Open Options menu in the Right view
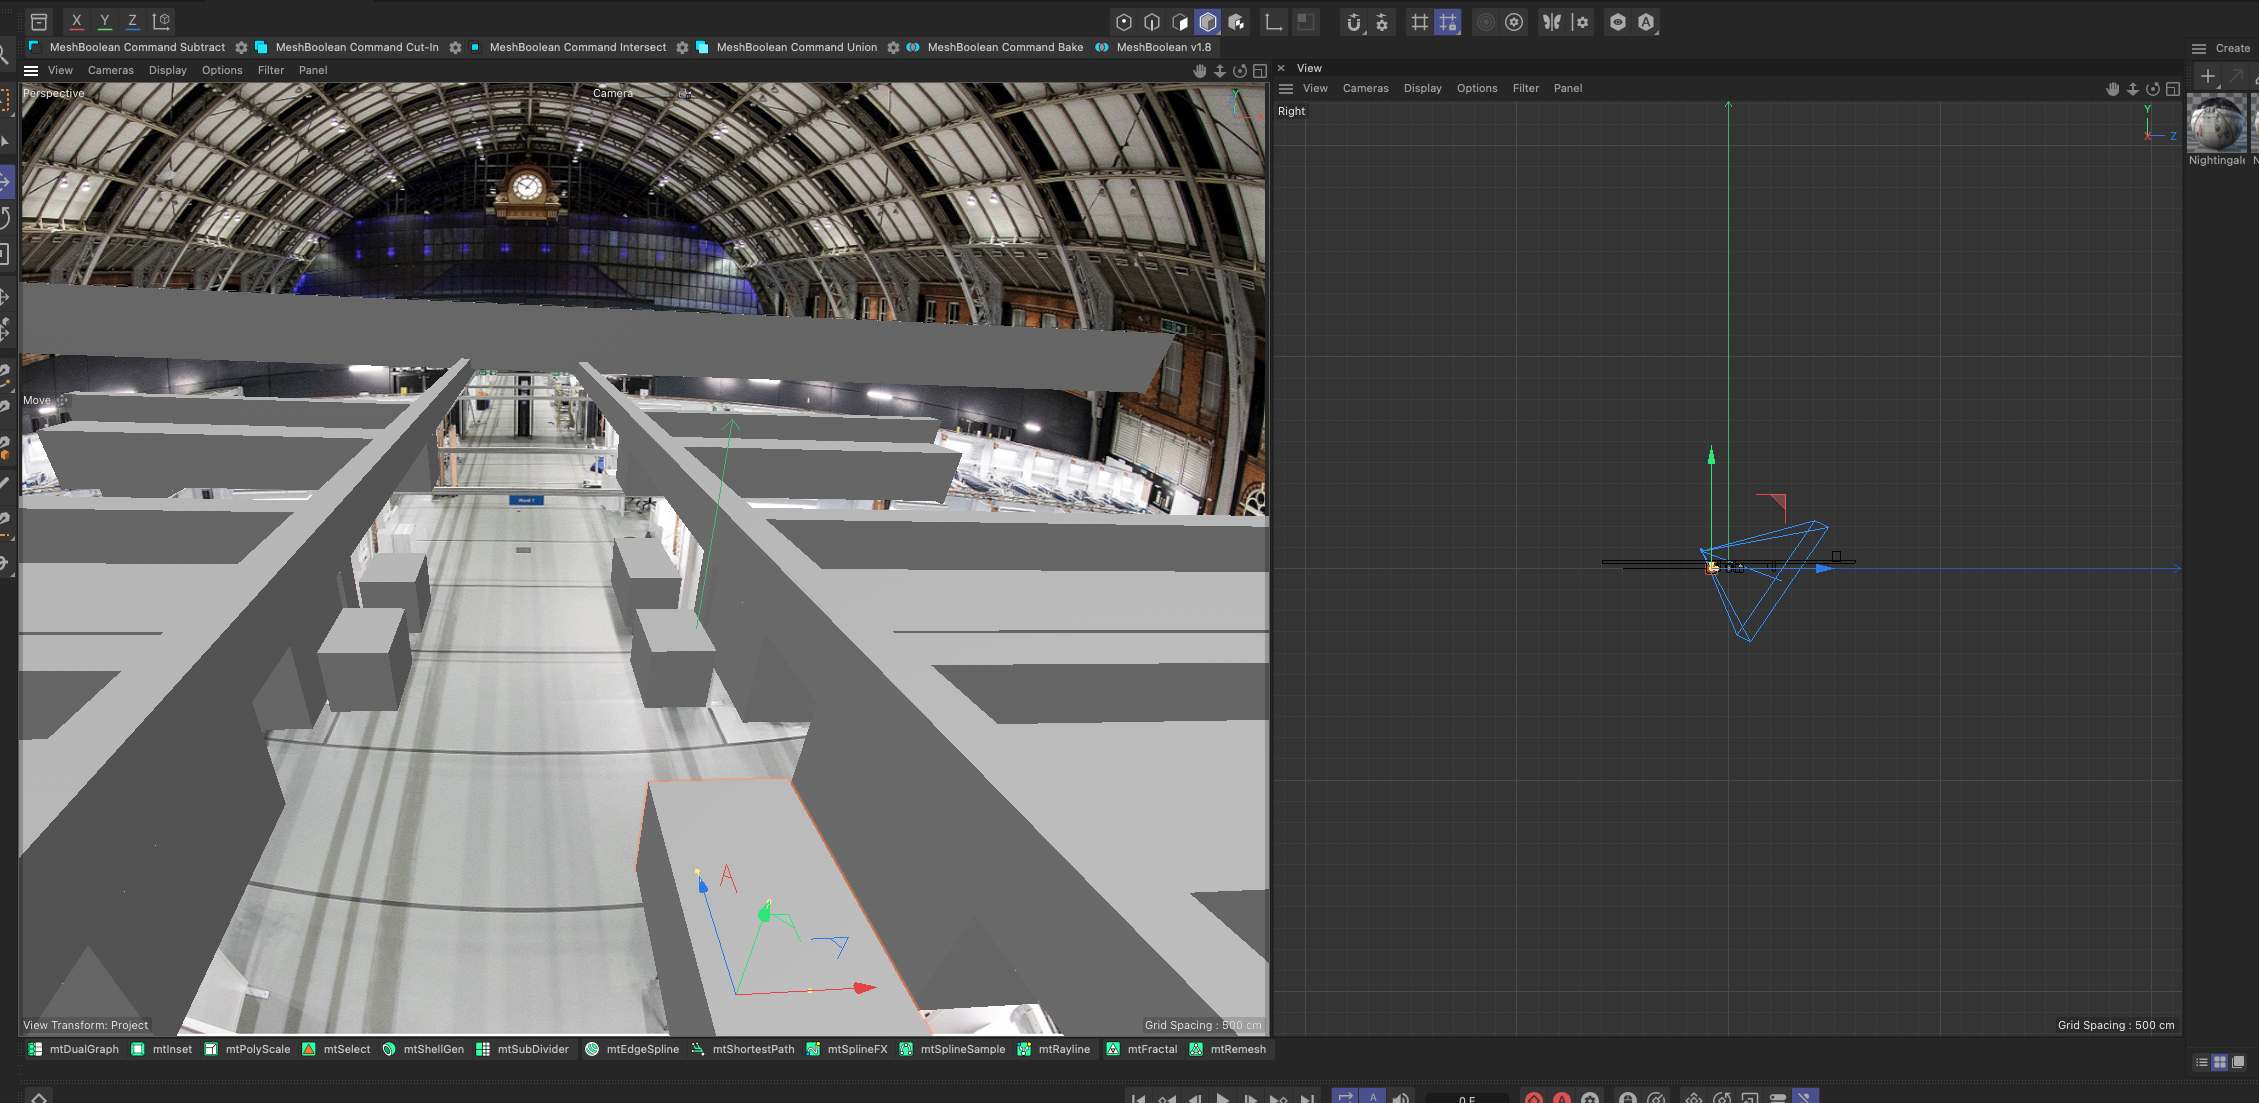Viewport: 2259px width, 1103px height. point(1476,88)
